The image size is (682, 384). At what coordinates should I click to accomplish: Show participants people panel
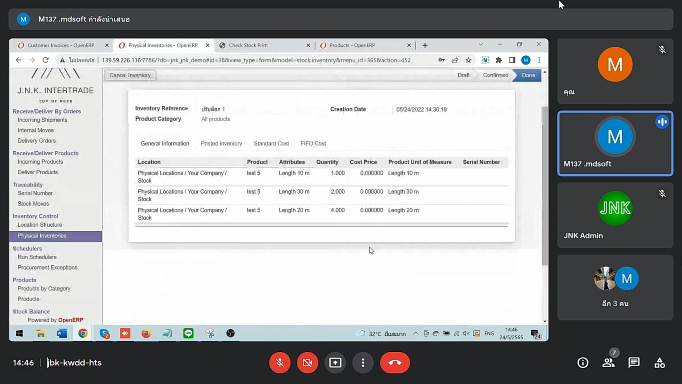(x=608, y=362)
